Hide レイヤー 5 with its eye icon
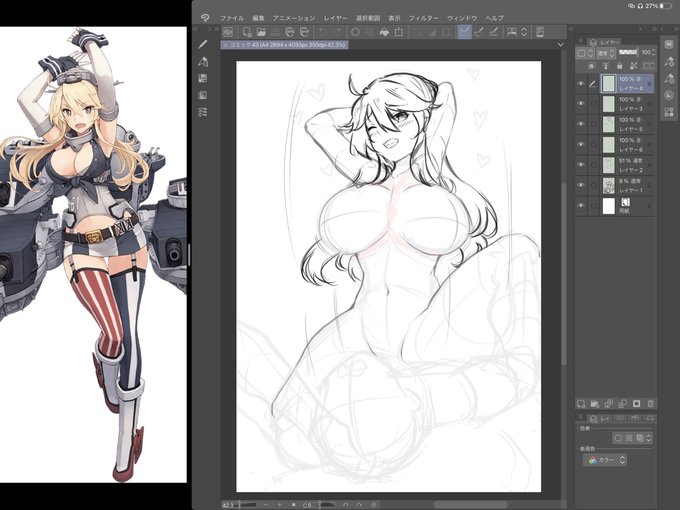Image resolution: width=680 pixels, height=510 pixels. [x=581, y=124]
